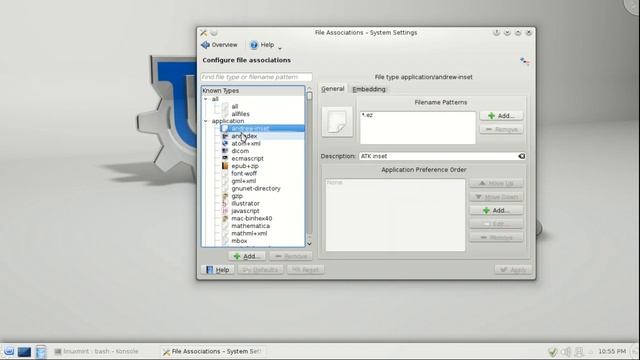The width and height of the screenshot is (640, 360).
Task: Focus the file type search field
Action: pyautogui.click(x=256, y=77)
